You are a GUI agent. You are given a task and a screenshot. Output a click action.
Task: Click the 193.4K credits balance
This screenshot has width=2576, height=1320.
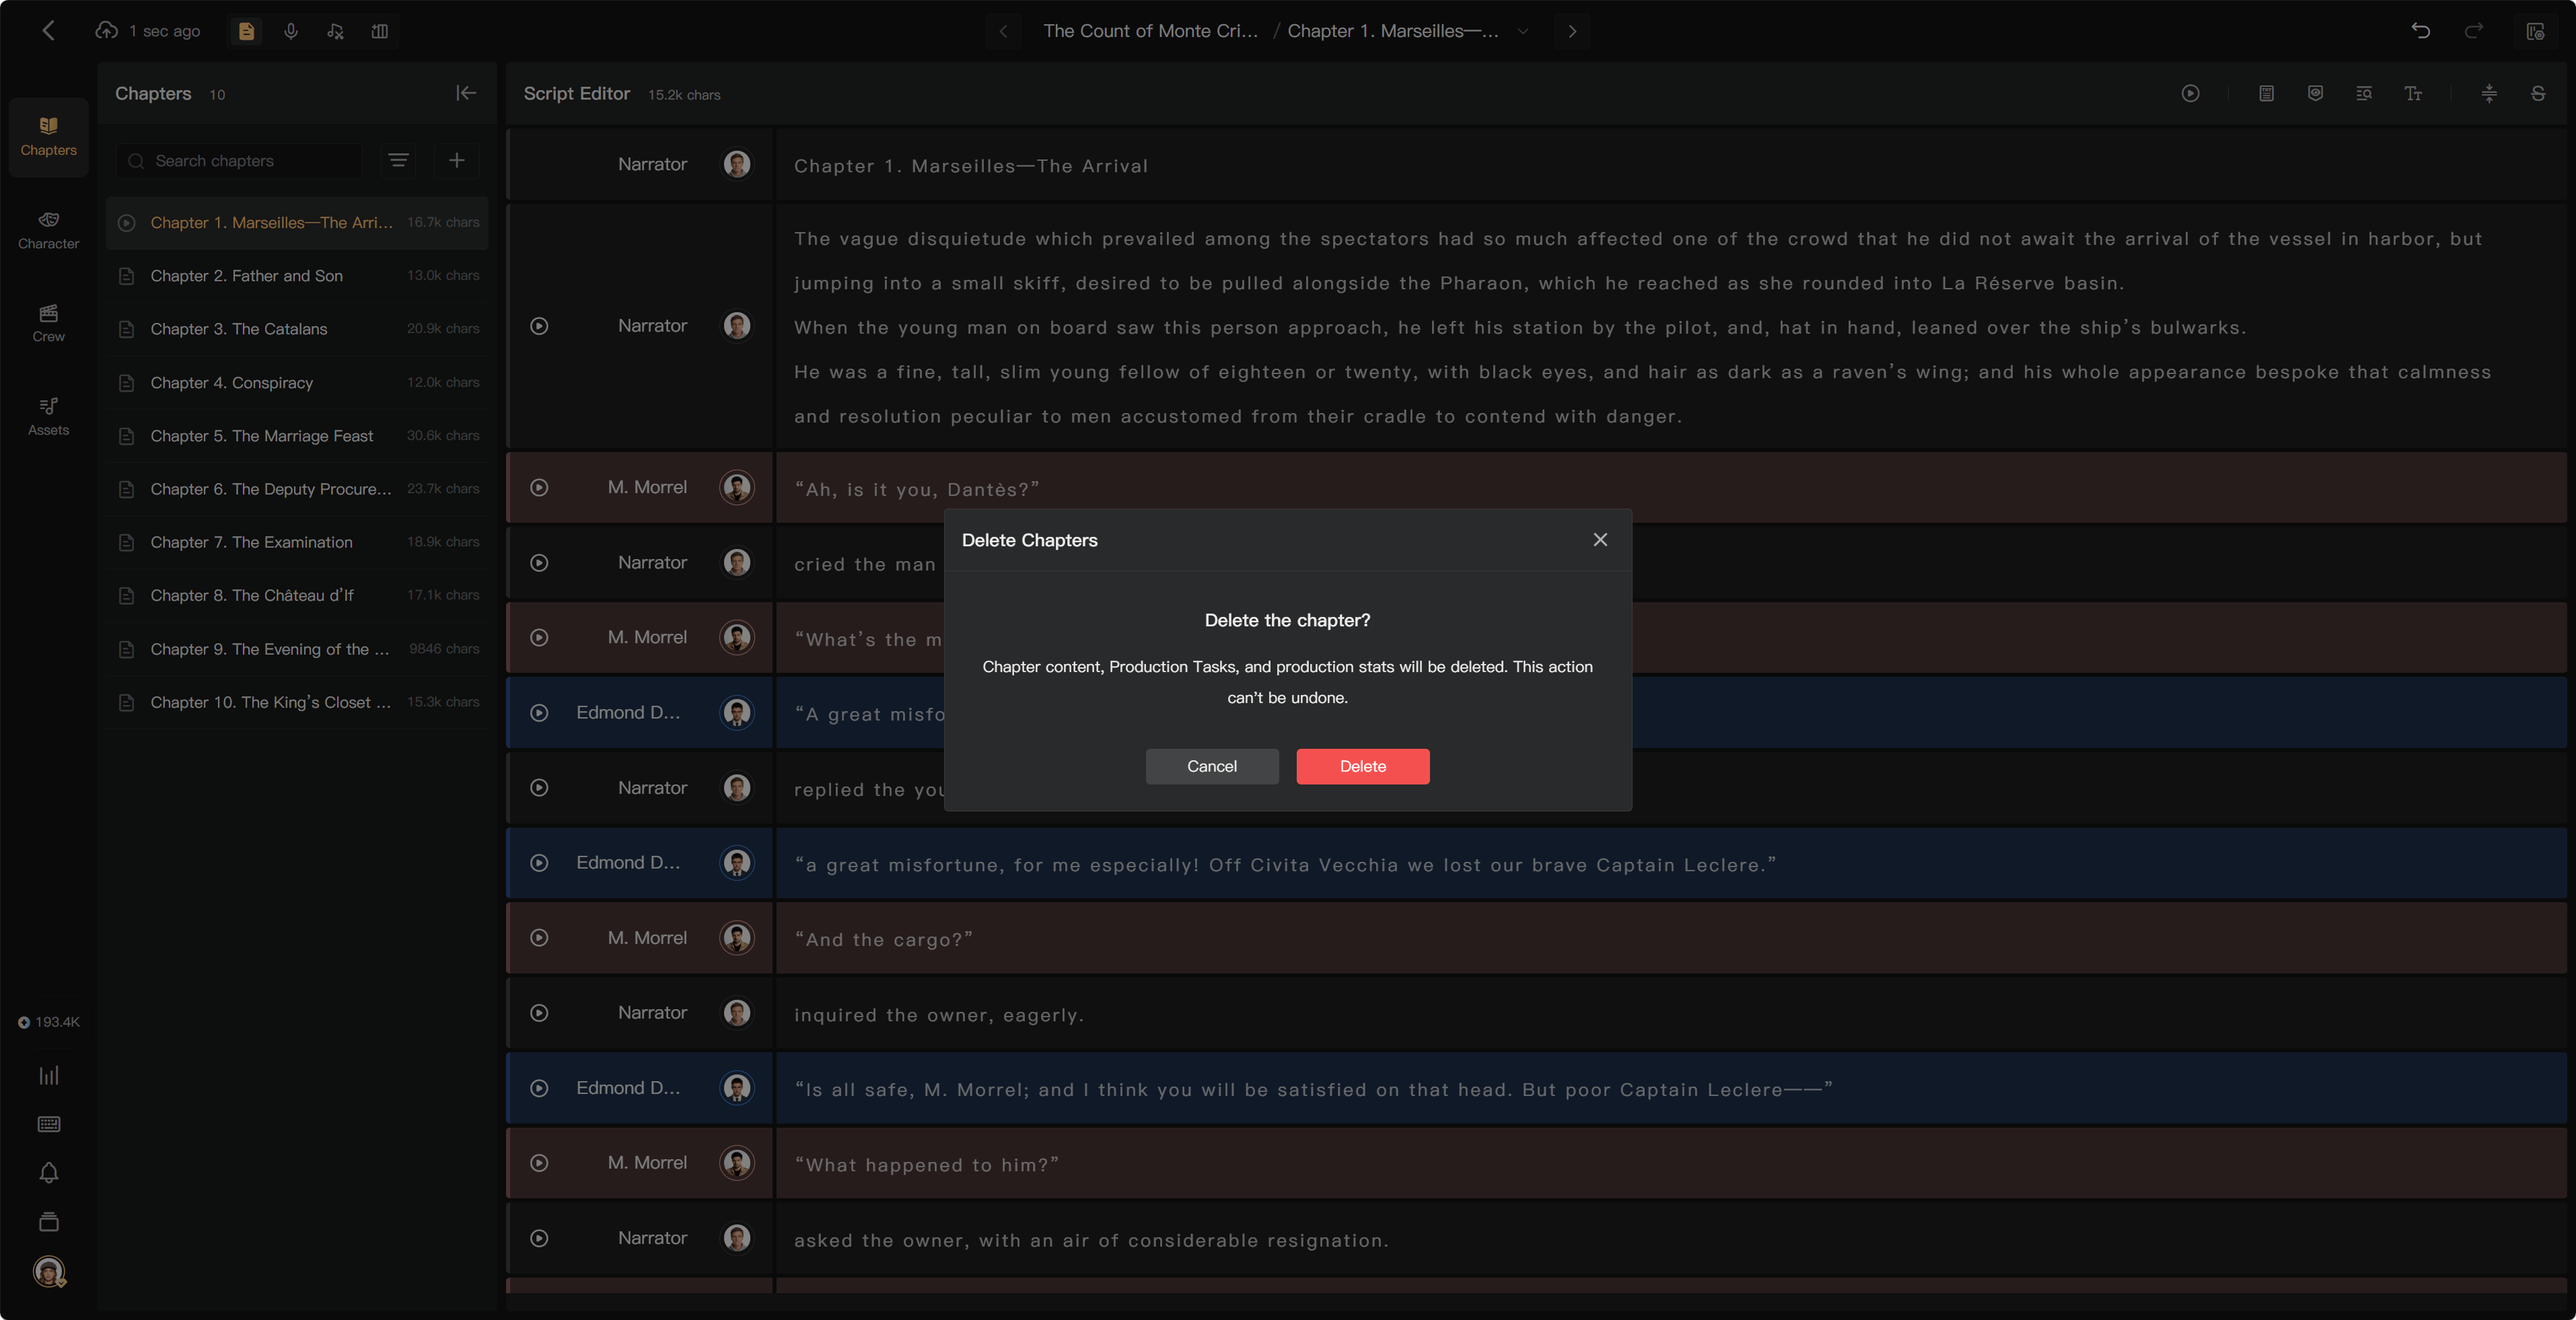(x=49, y=1022)
